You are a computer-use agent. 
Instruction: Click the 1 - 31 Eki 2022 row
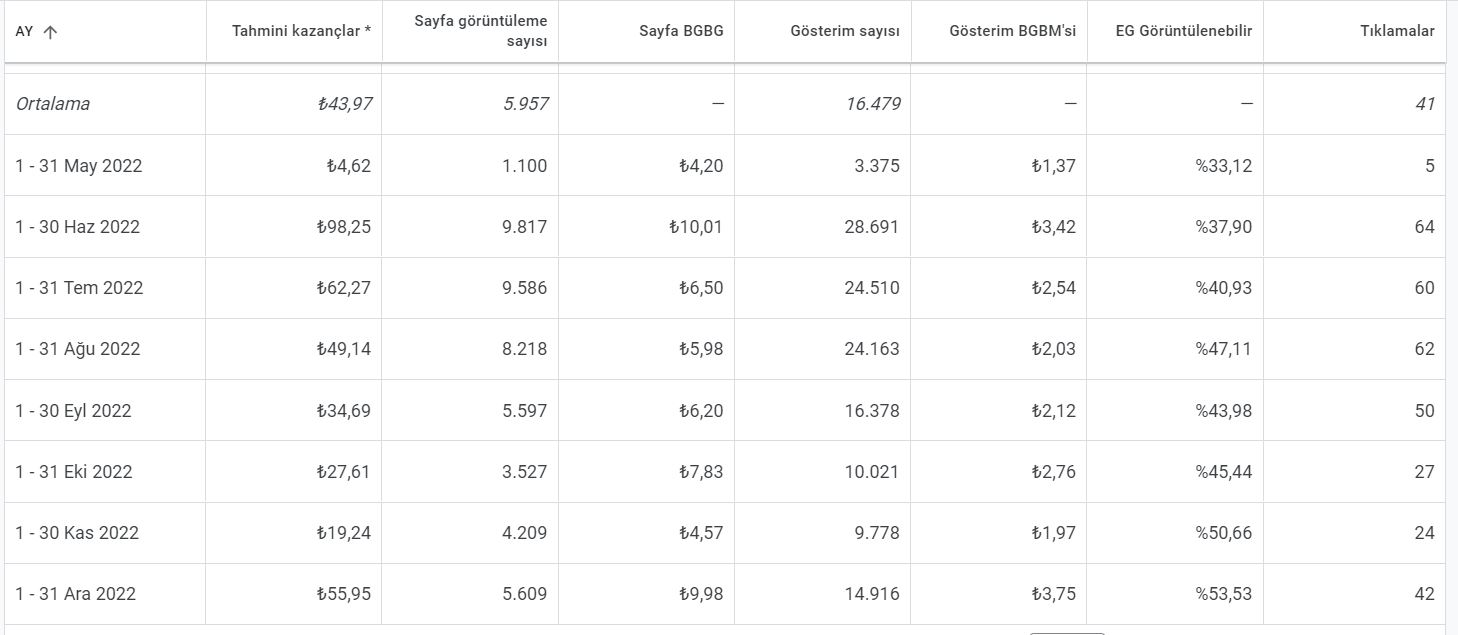(x=725, y=471)
